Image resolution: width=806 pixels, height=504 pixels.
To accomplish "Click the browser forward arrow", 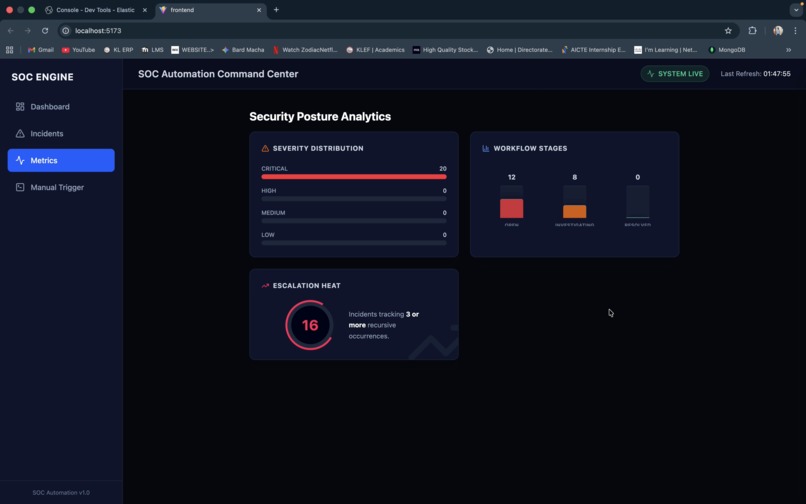I will [x=28, y=31].
